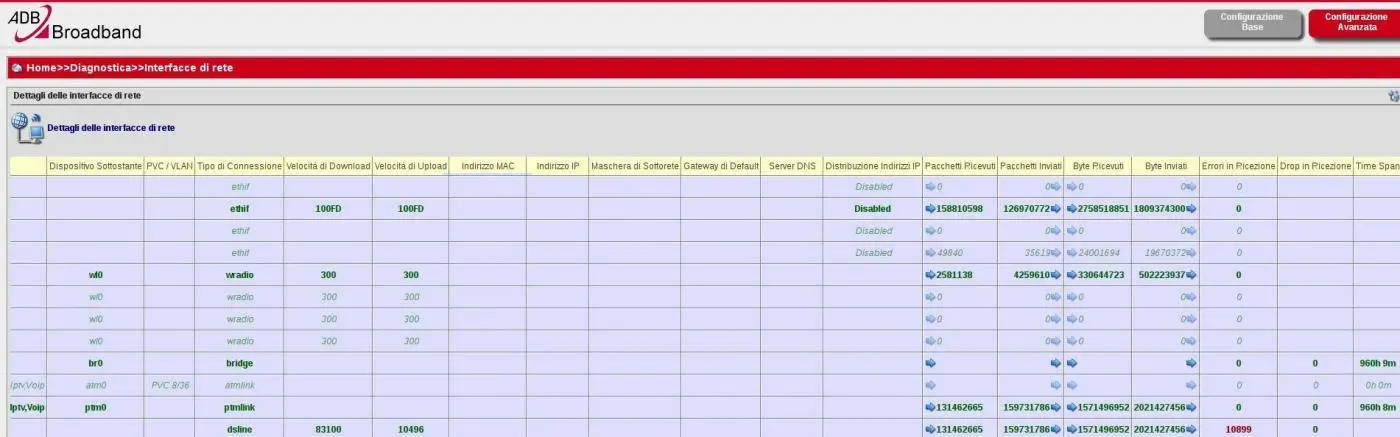The image size is (1400, 437).
Task: Click the Maschera di Sottorete column header
Action: [x=635, y=166]
